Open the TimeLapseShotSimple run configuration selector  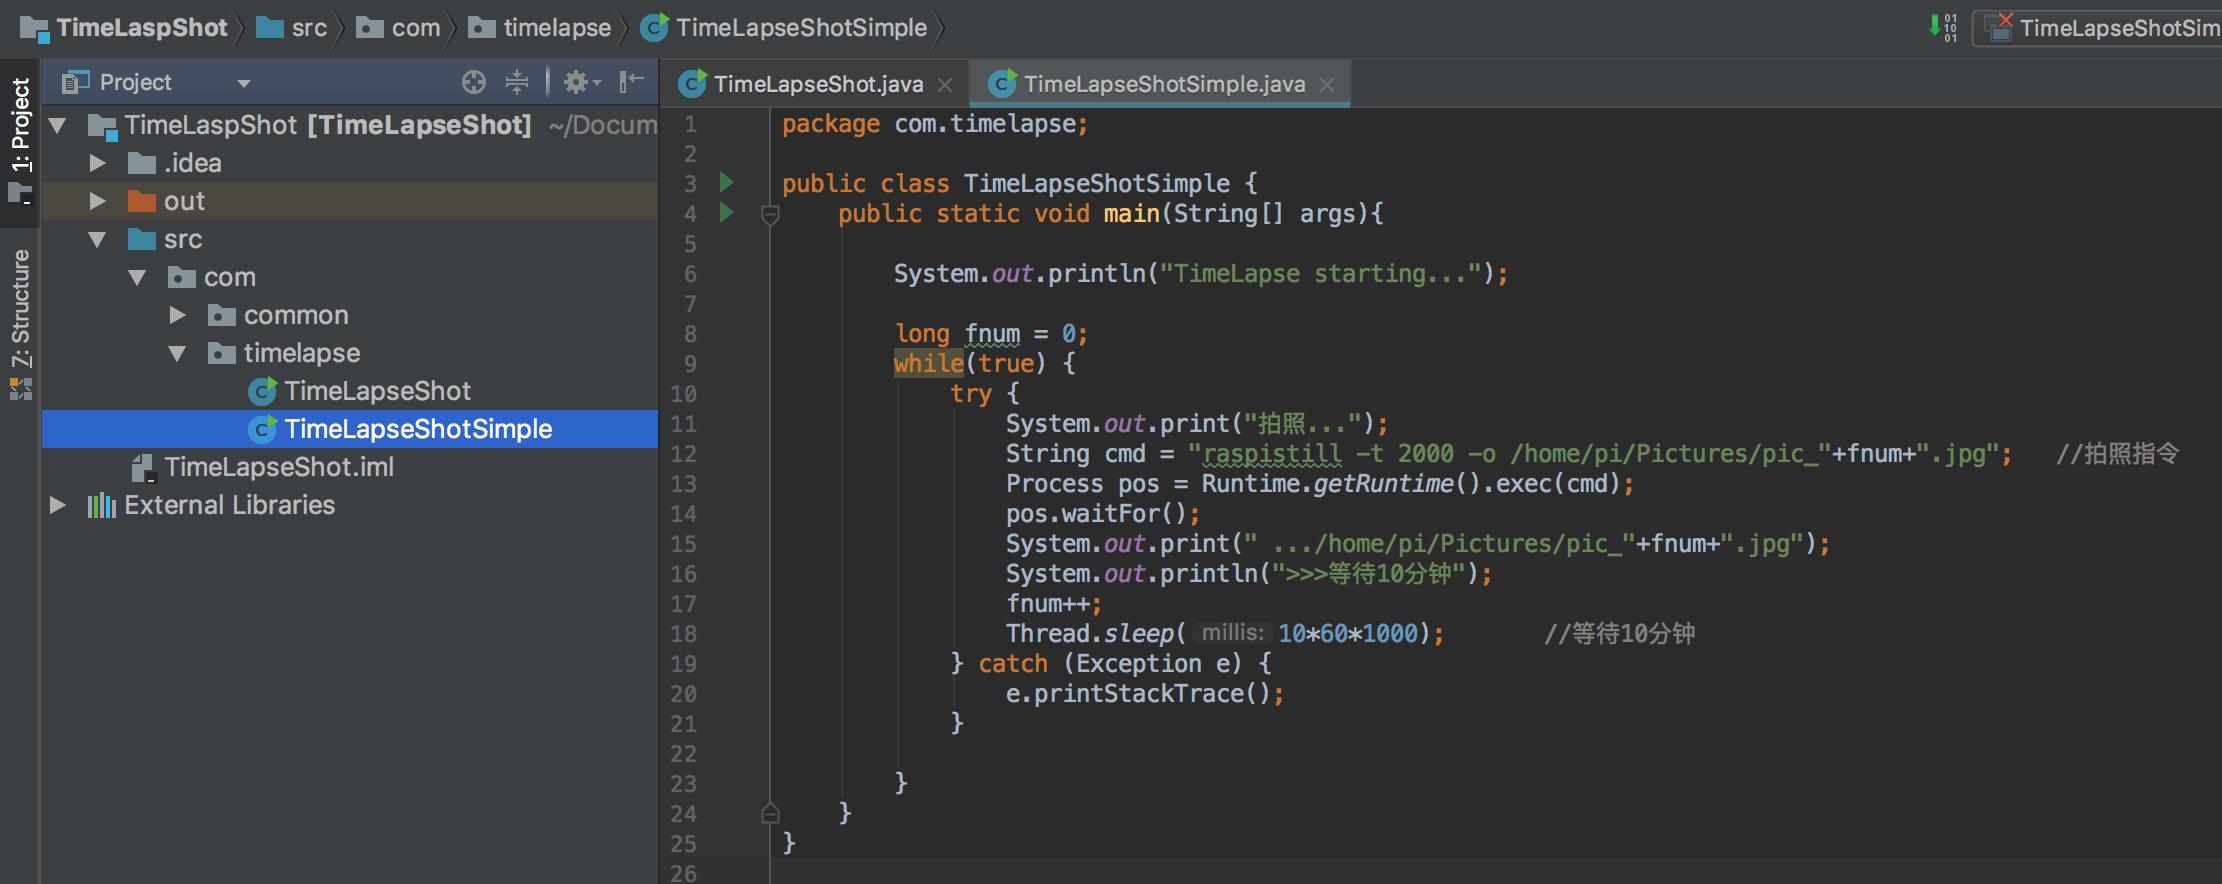coord(2100,28)
